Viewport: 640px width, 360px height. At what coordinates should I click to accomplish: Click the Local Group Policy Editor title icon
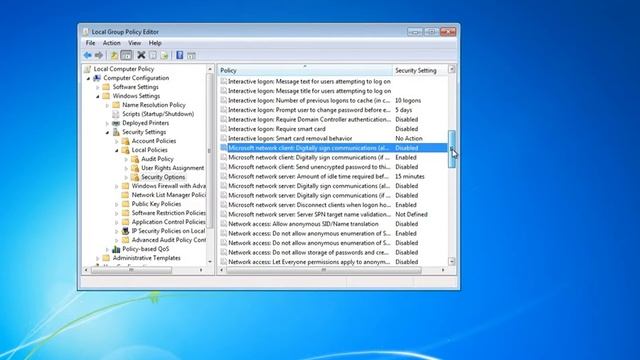point(85,32)
